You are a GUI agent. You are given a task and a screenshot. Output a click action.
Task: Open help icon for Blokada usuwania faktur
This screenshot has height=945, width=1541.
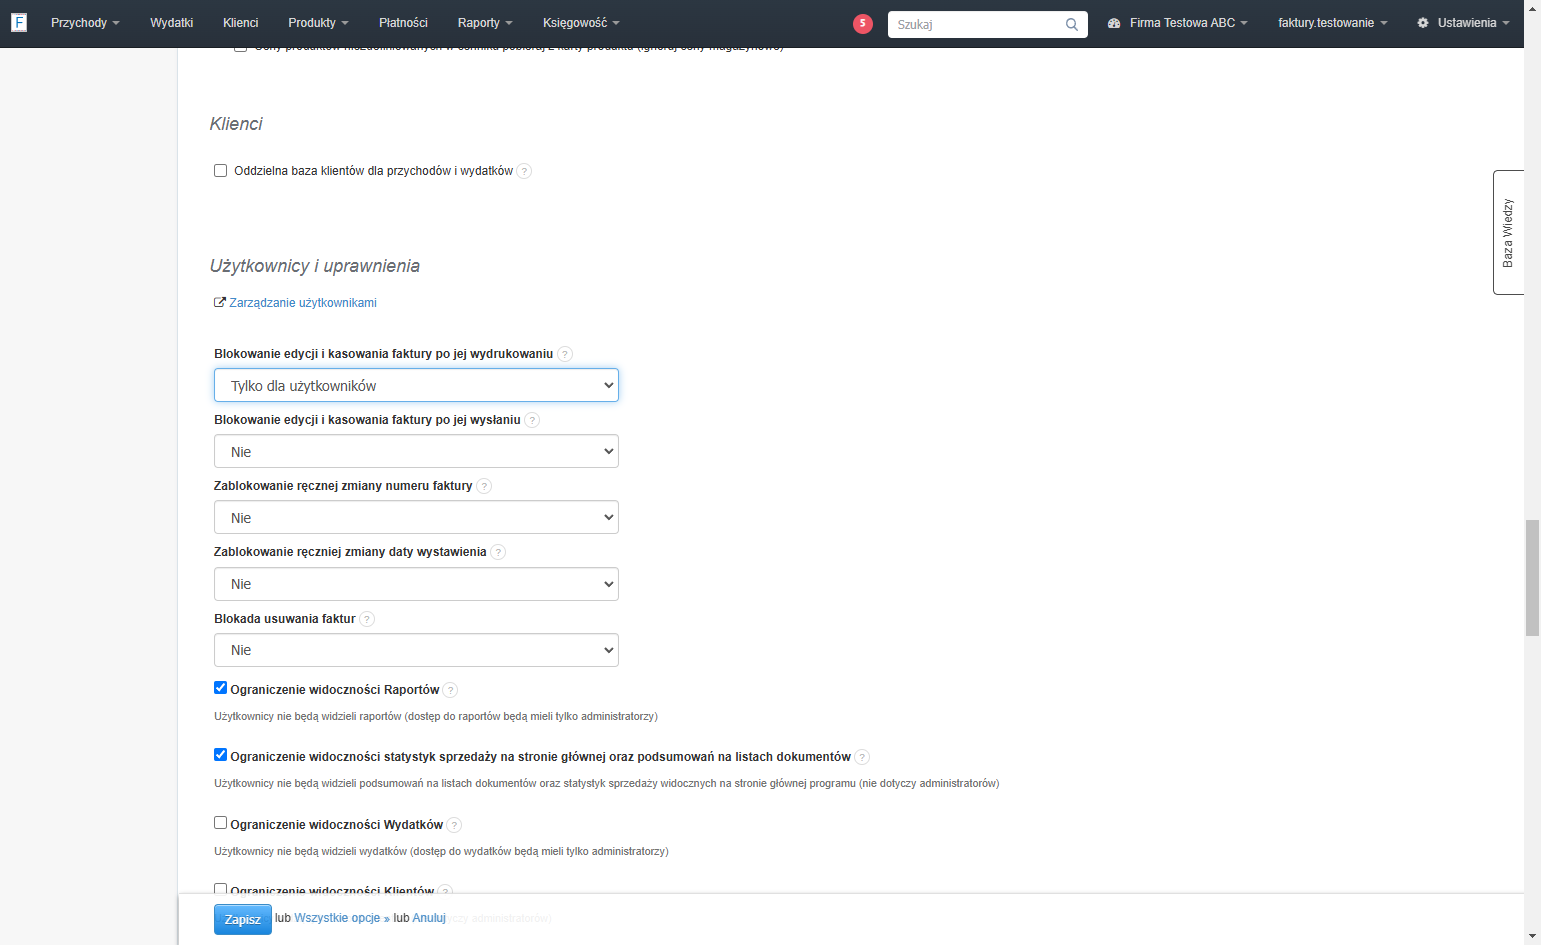tap(367, 619)
